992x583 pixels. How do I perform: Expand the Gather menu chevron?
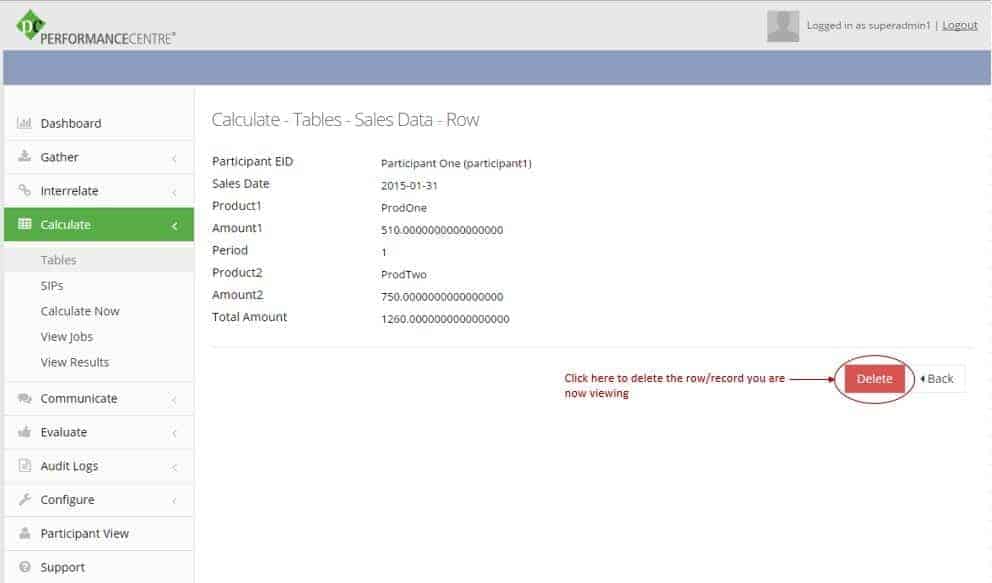pyautogui.click(x=175, y=158)
